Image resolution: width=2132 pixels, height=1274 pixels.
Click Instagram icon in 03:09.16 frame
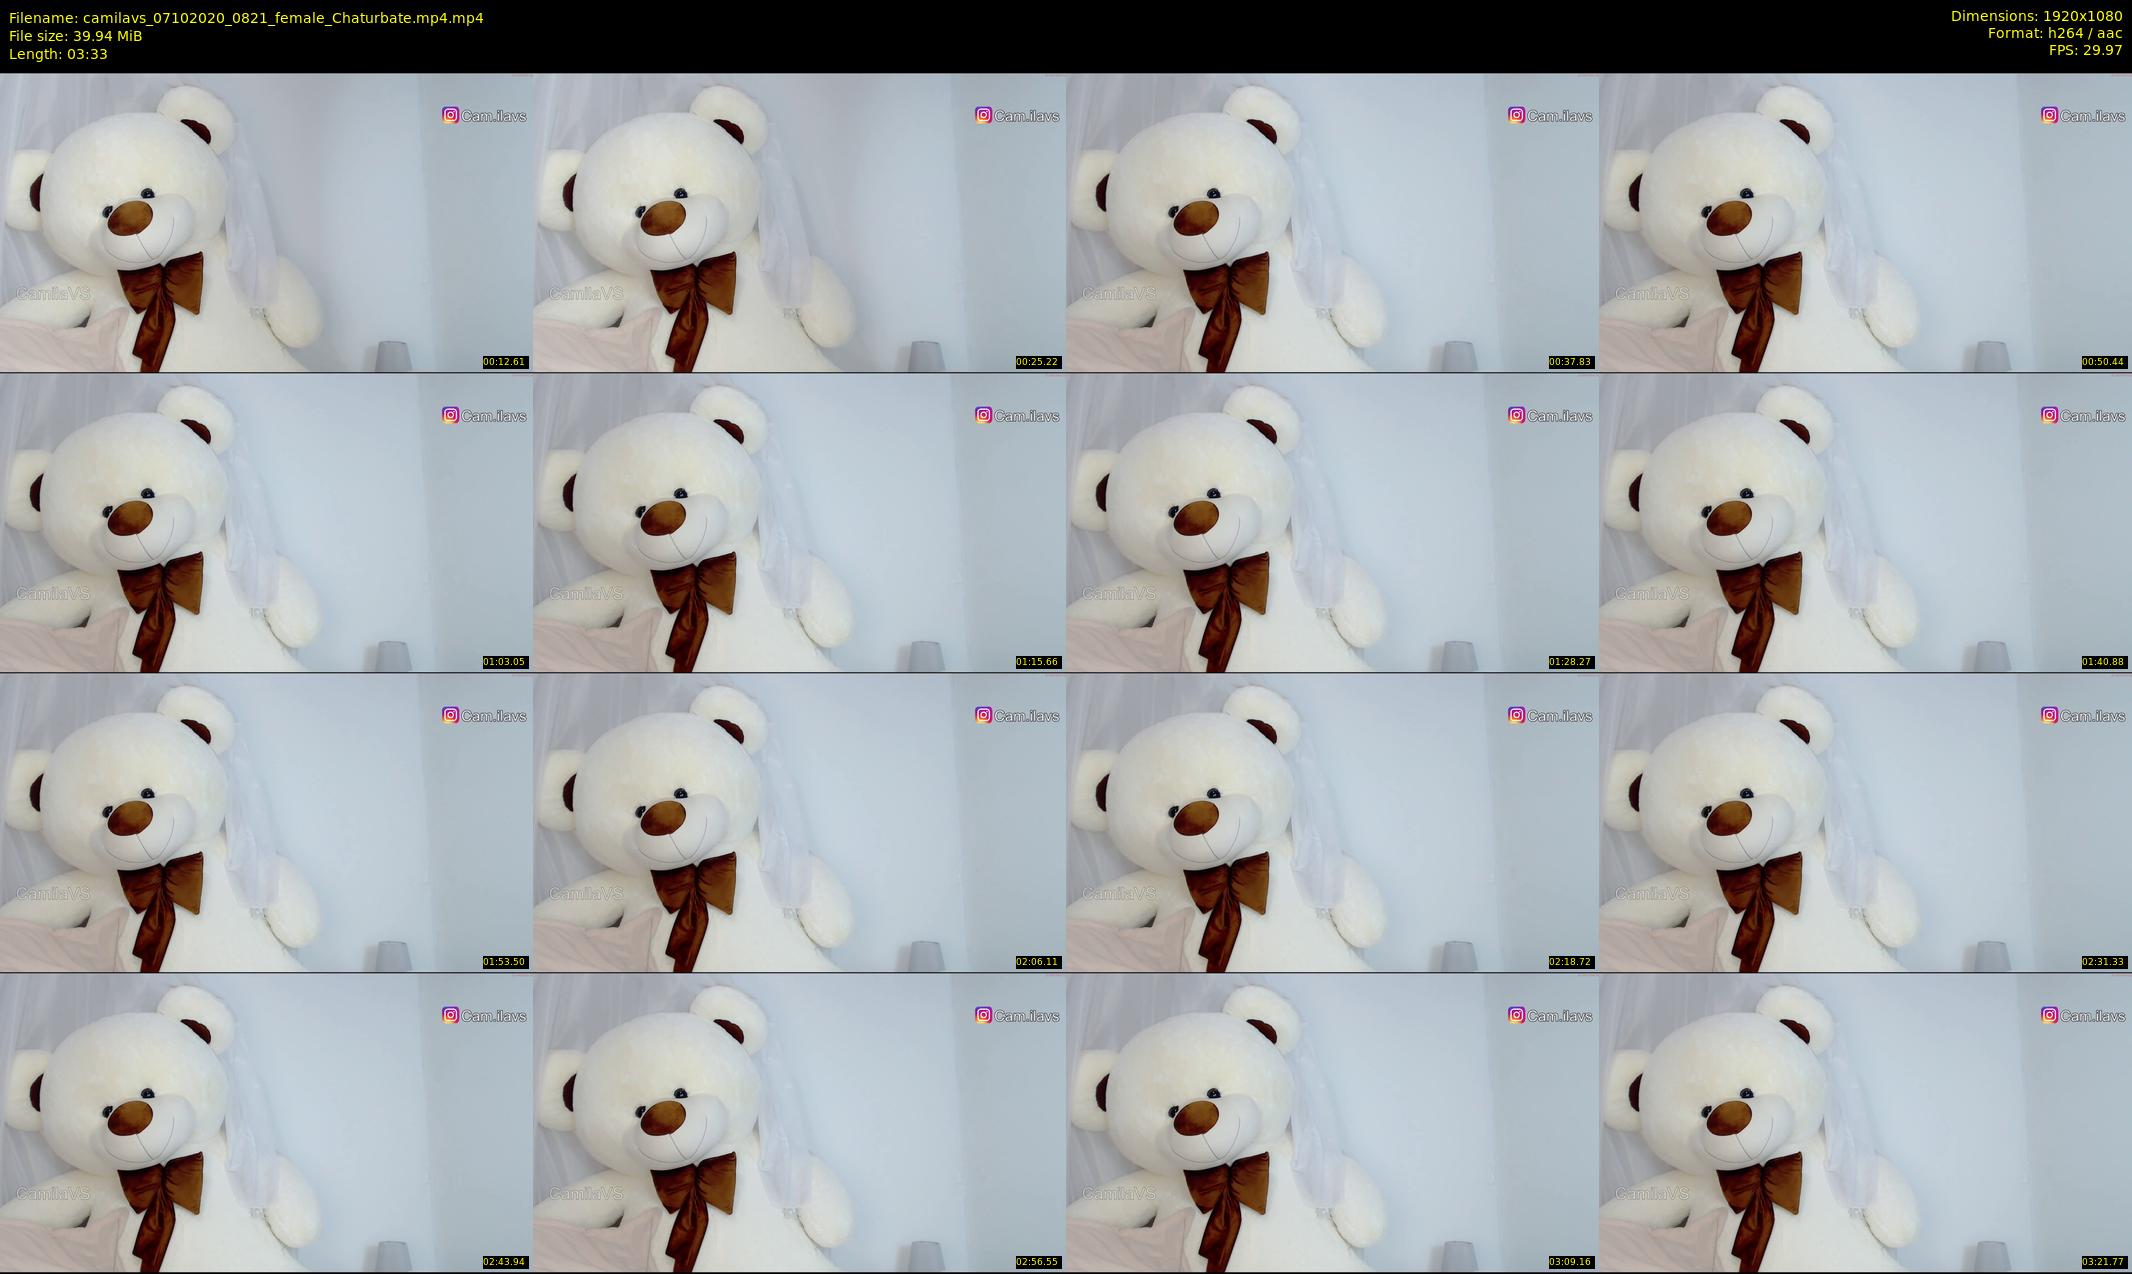pos(1516,1015)
